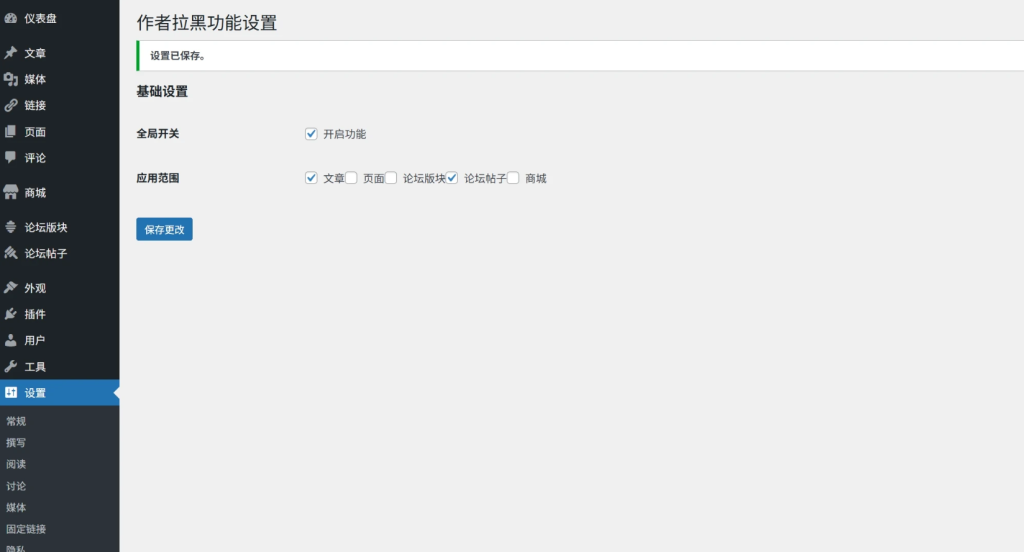Click the 开启功能 checkbox label text
The image size is (1024, 552).
tap(345, 134)
